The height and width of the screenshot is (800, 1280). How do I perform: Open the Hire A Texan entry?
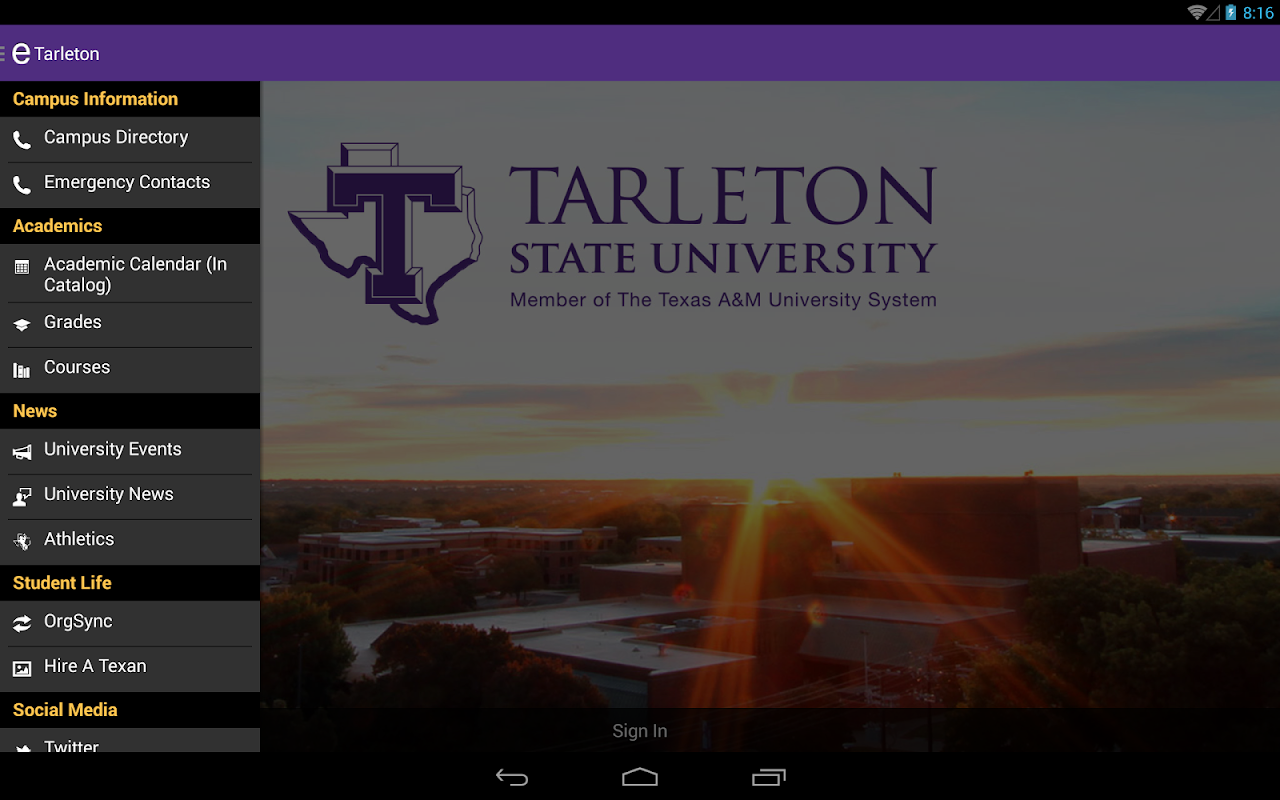(130, 669)
